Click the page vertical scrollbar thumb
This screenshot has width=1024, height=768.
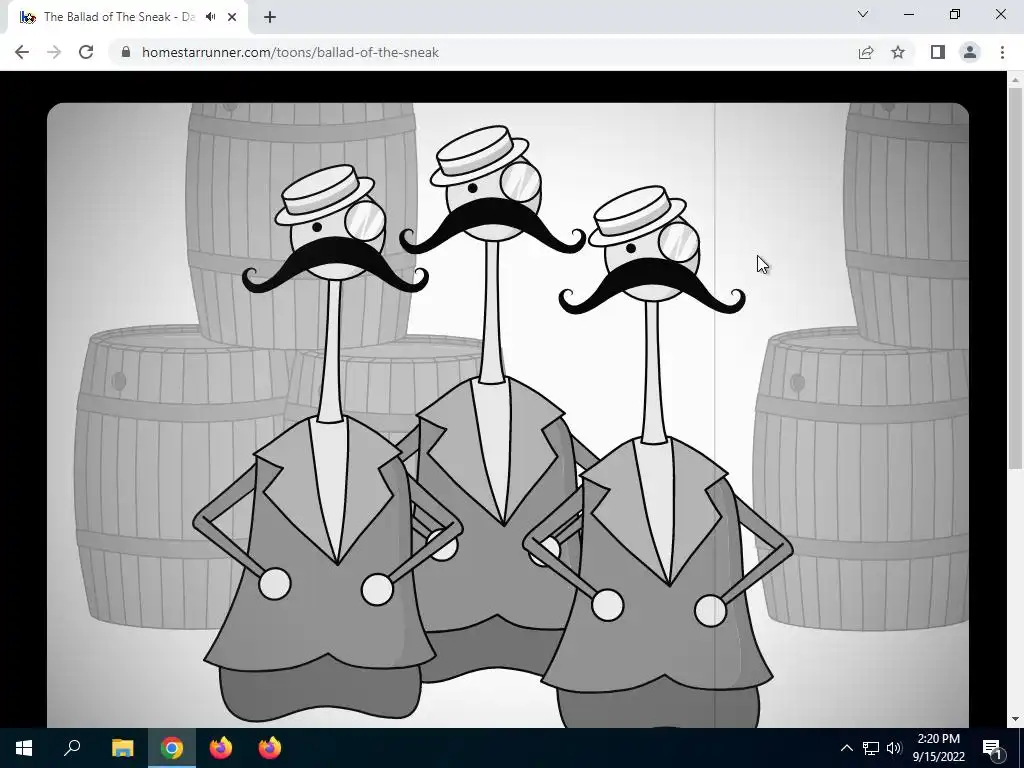[x=1015, y=278]
